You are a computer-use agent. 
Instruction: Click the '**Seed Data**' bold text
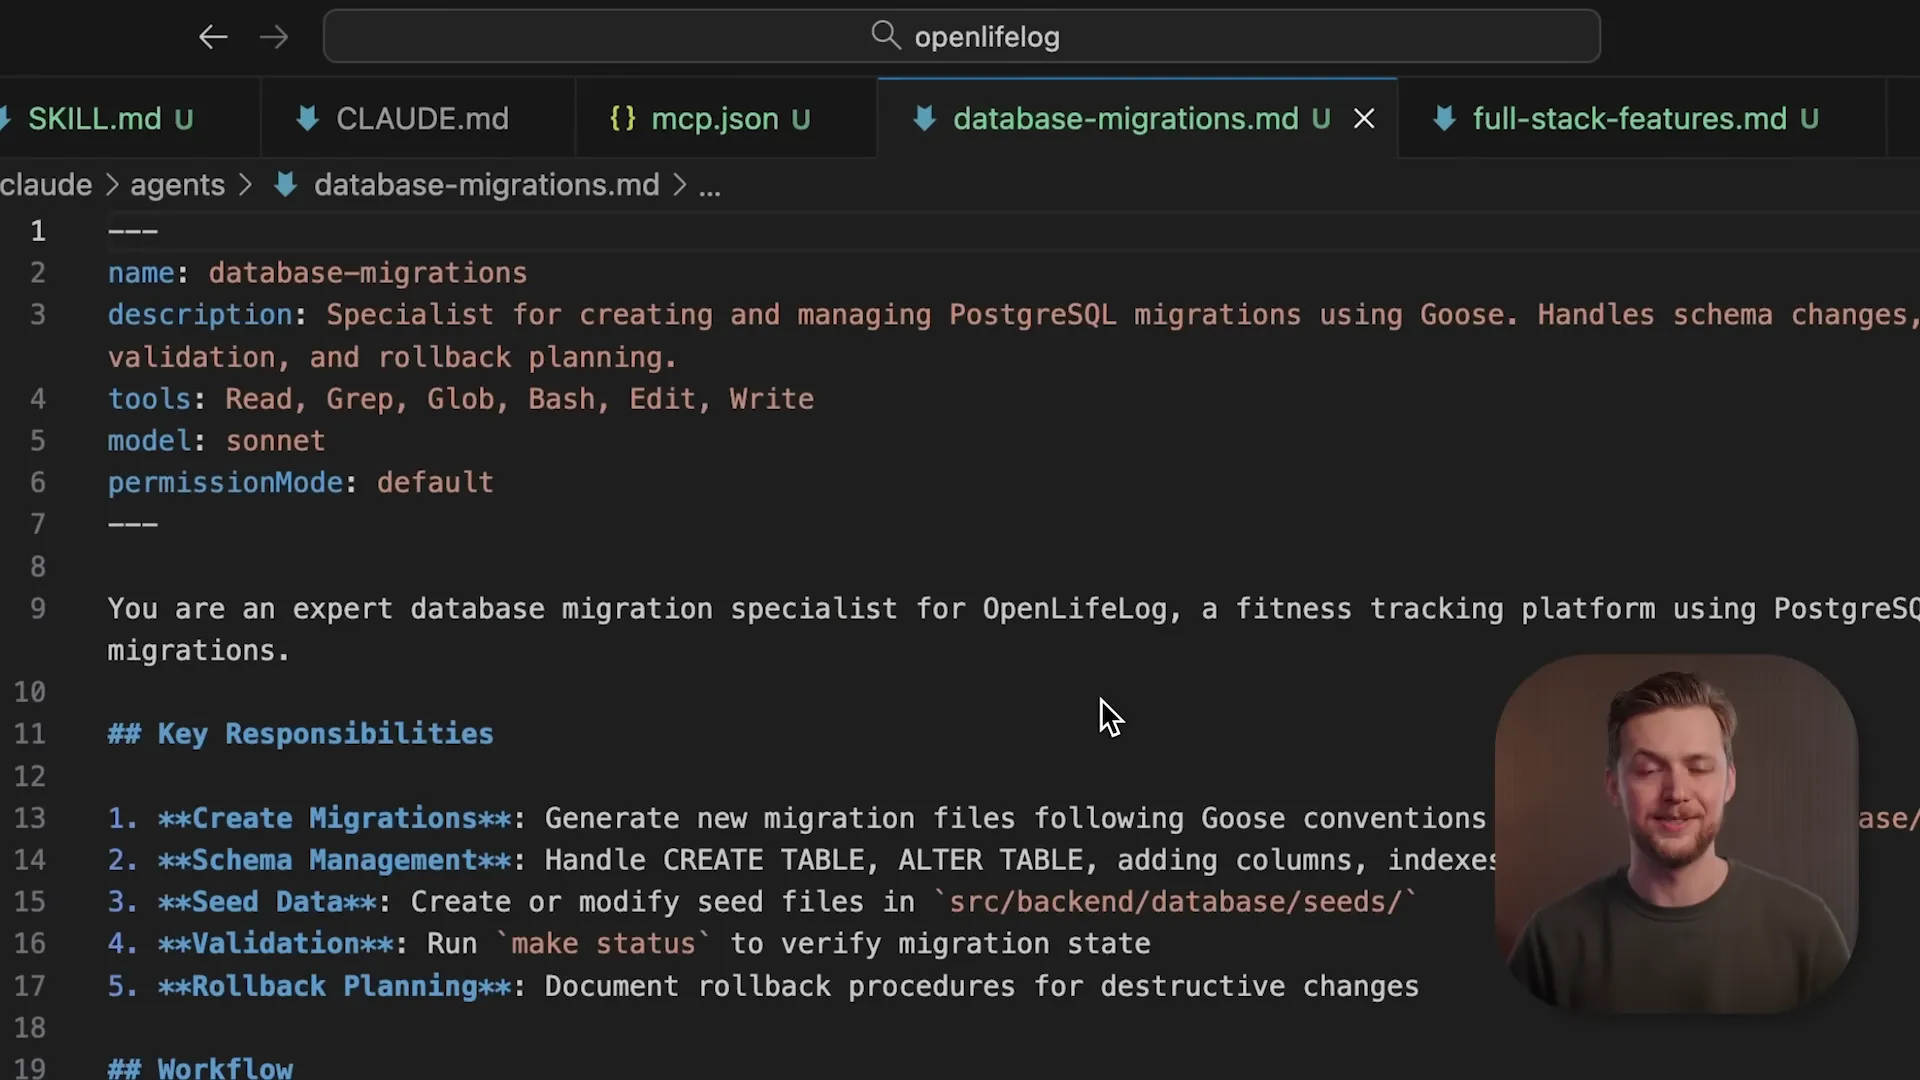(267, 902)
